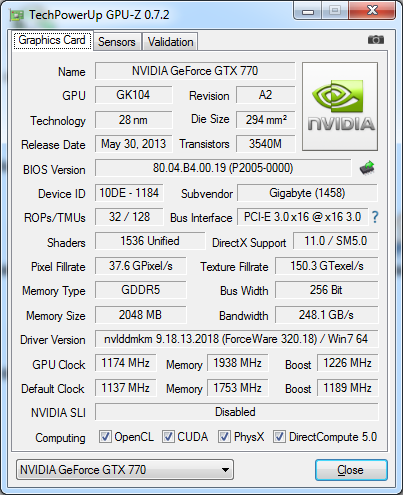
Task: Click the Bus Interface question mark
Action: pyautogui.click(x=375, y=217)
